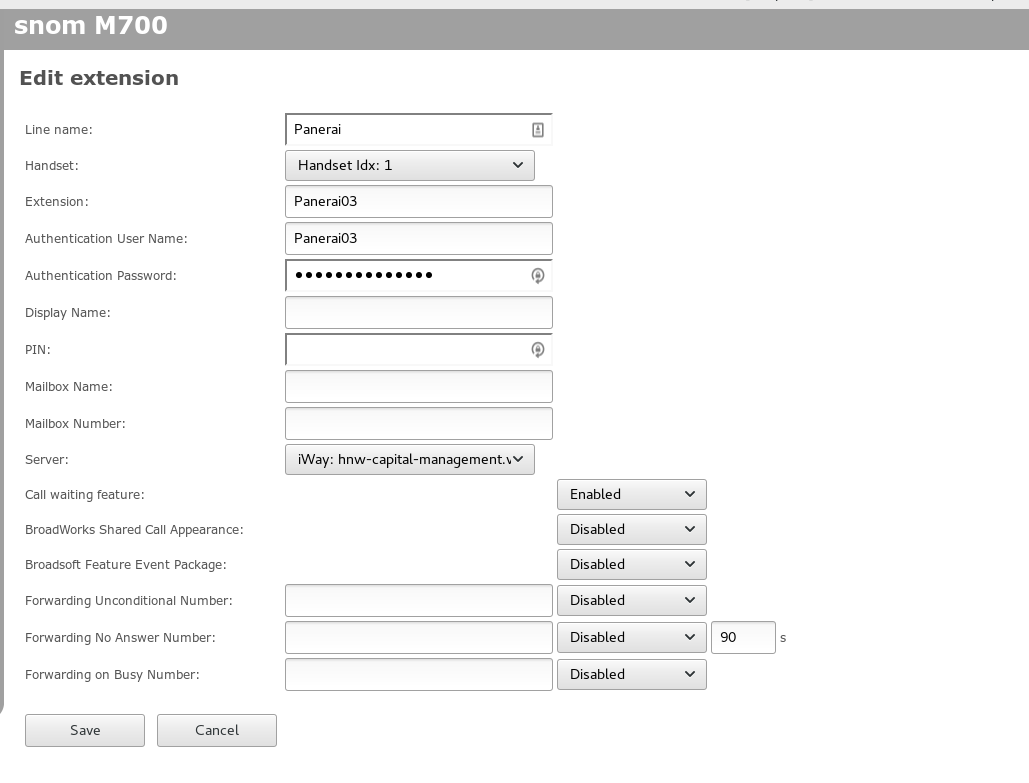1029x783 pixels.
Task: Click the Mailbox Name field
Action: click(419, 387)
